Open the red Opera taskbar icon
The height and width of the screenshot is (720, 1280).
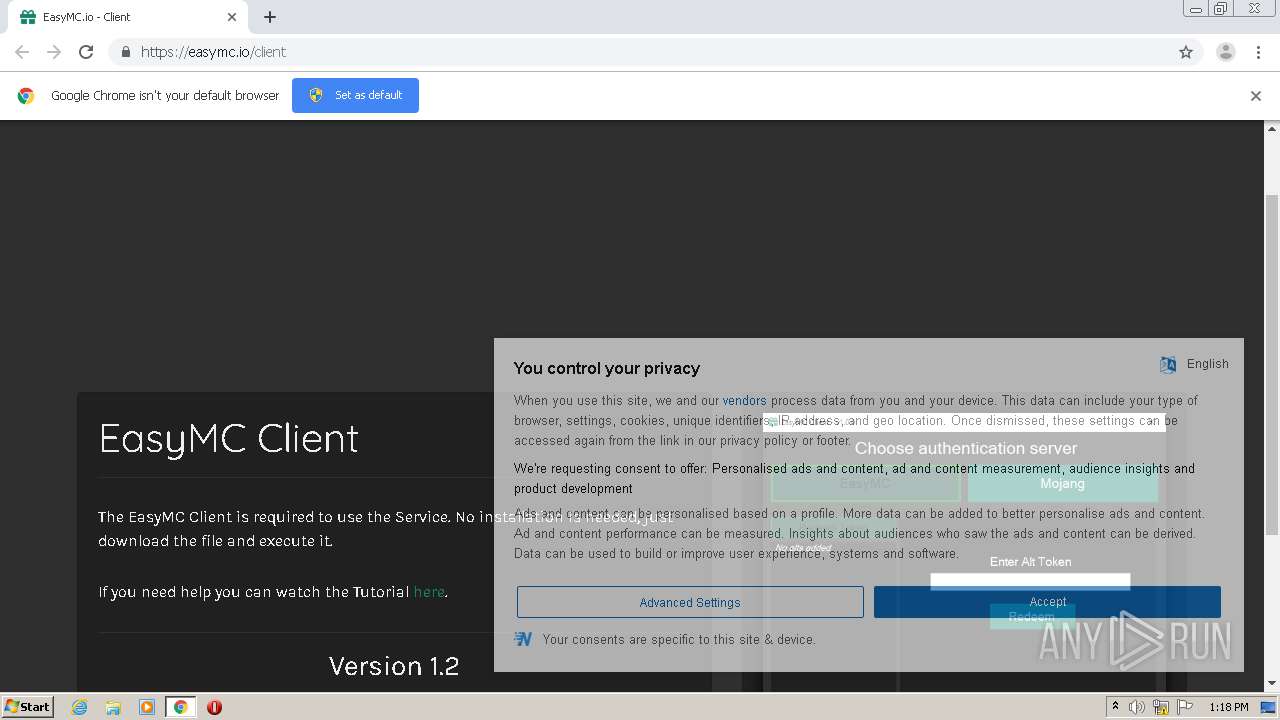click(214, 707)
